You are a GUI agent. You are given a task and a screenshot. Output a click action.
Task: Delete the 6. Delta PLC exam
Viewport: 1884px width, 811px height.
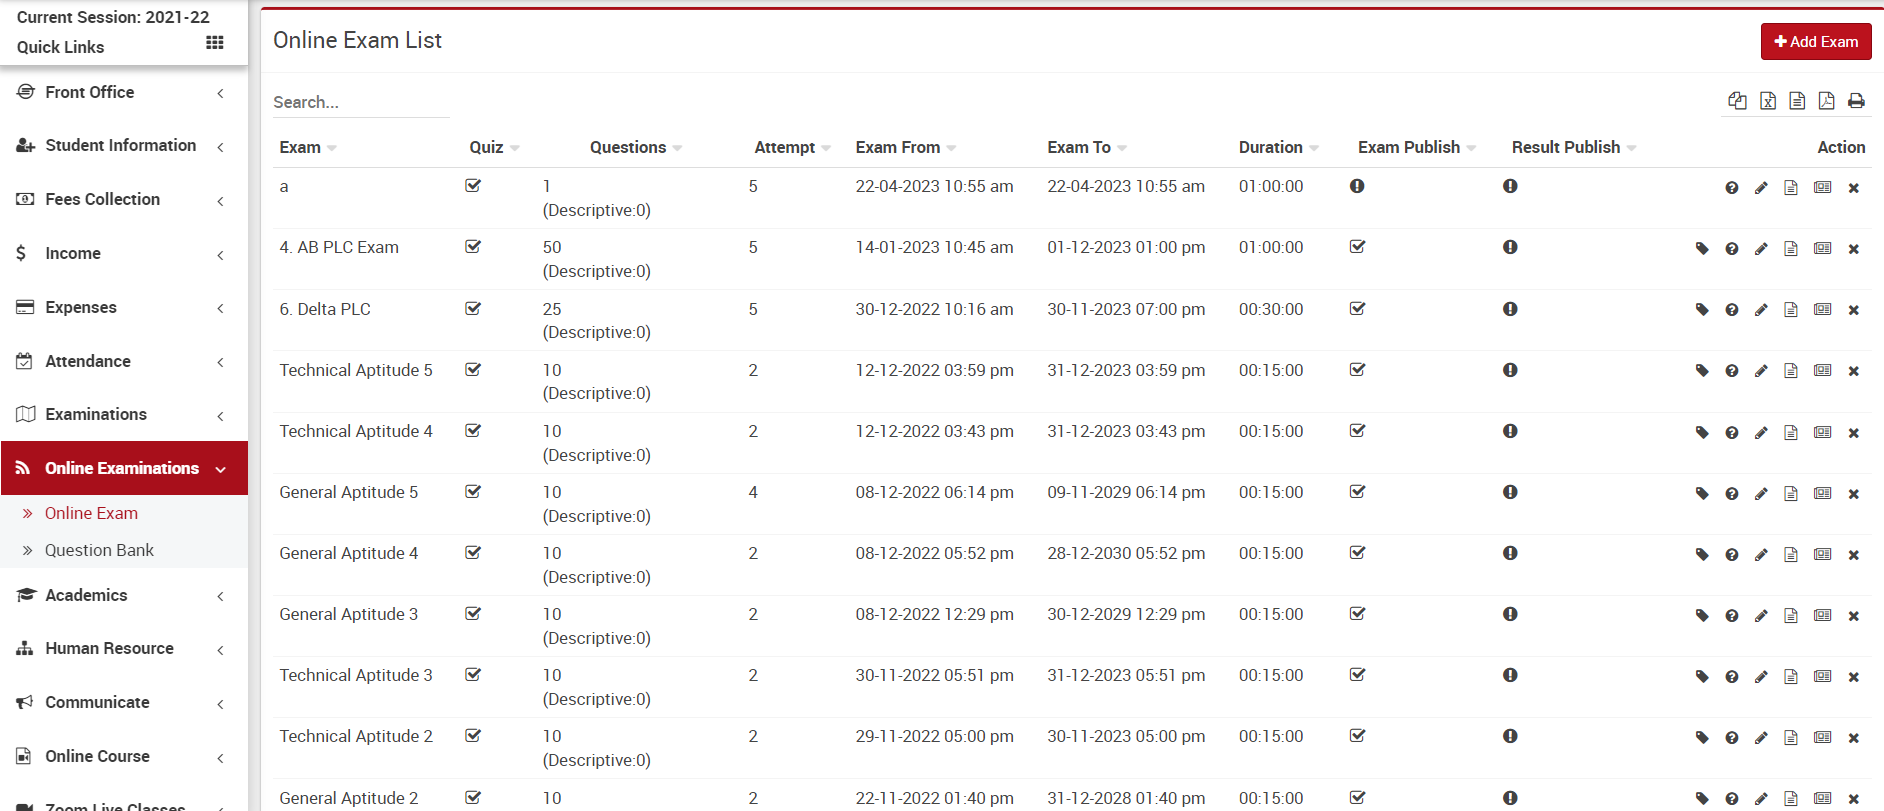click(1853, 310)
